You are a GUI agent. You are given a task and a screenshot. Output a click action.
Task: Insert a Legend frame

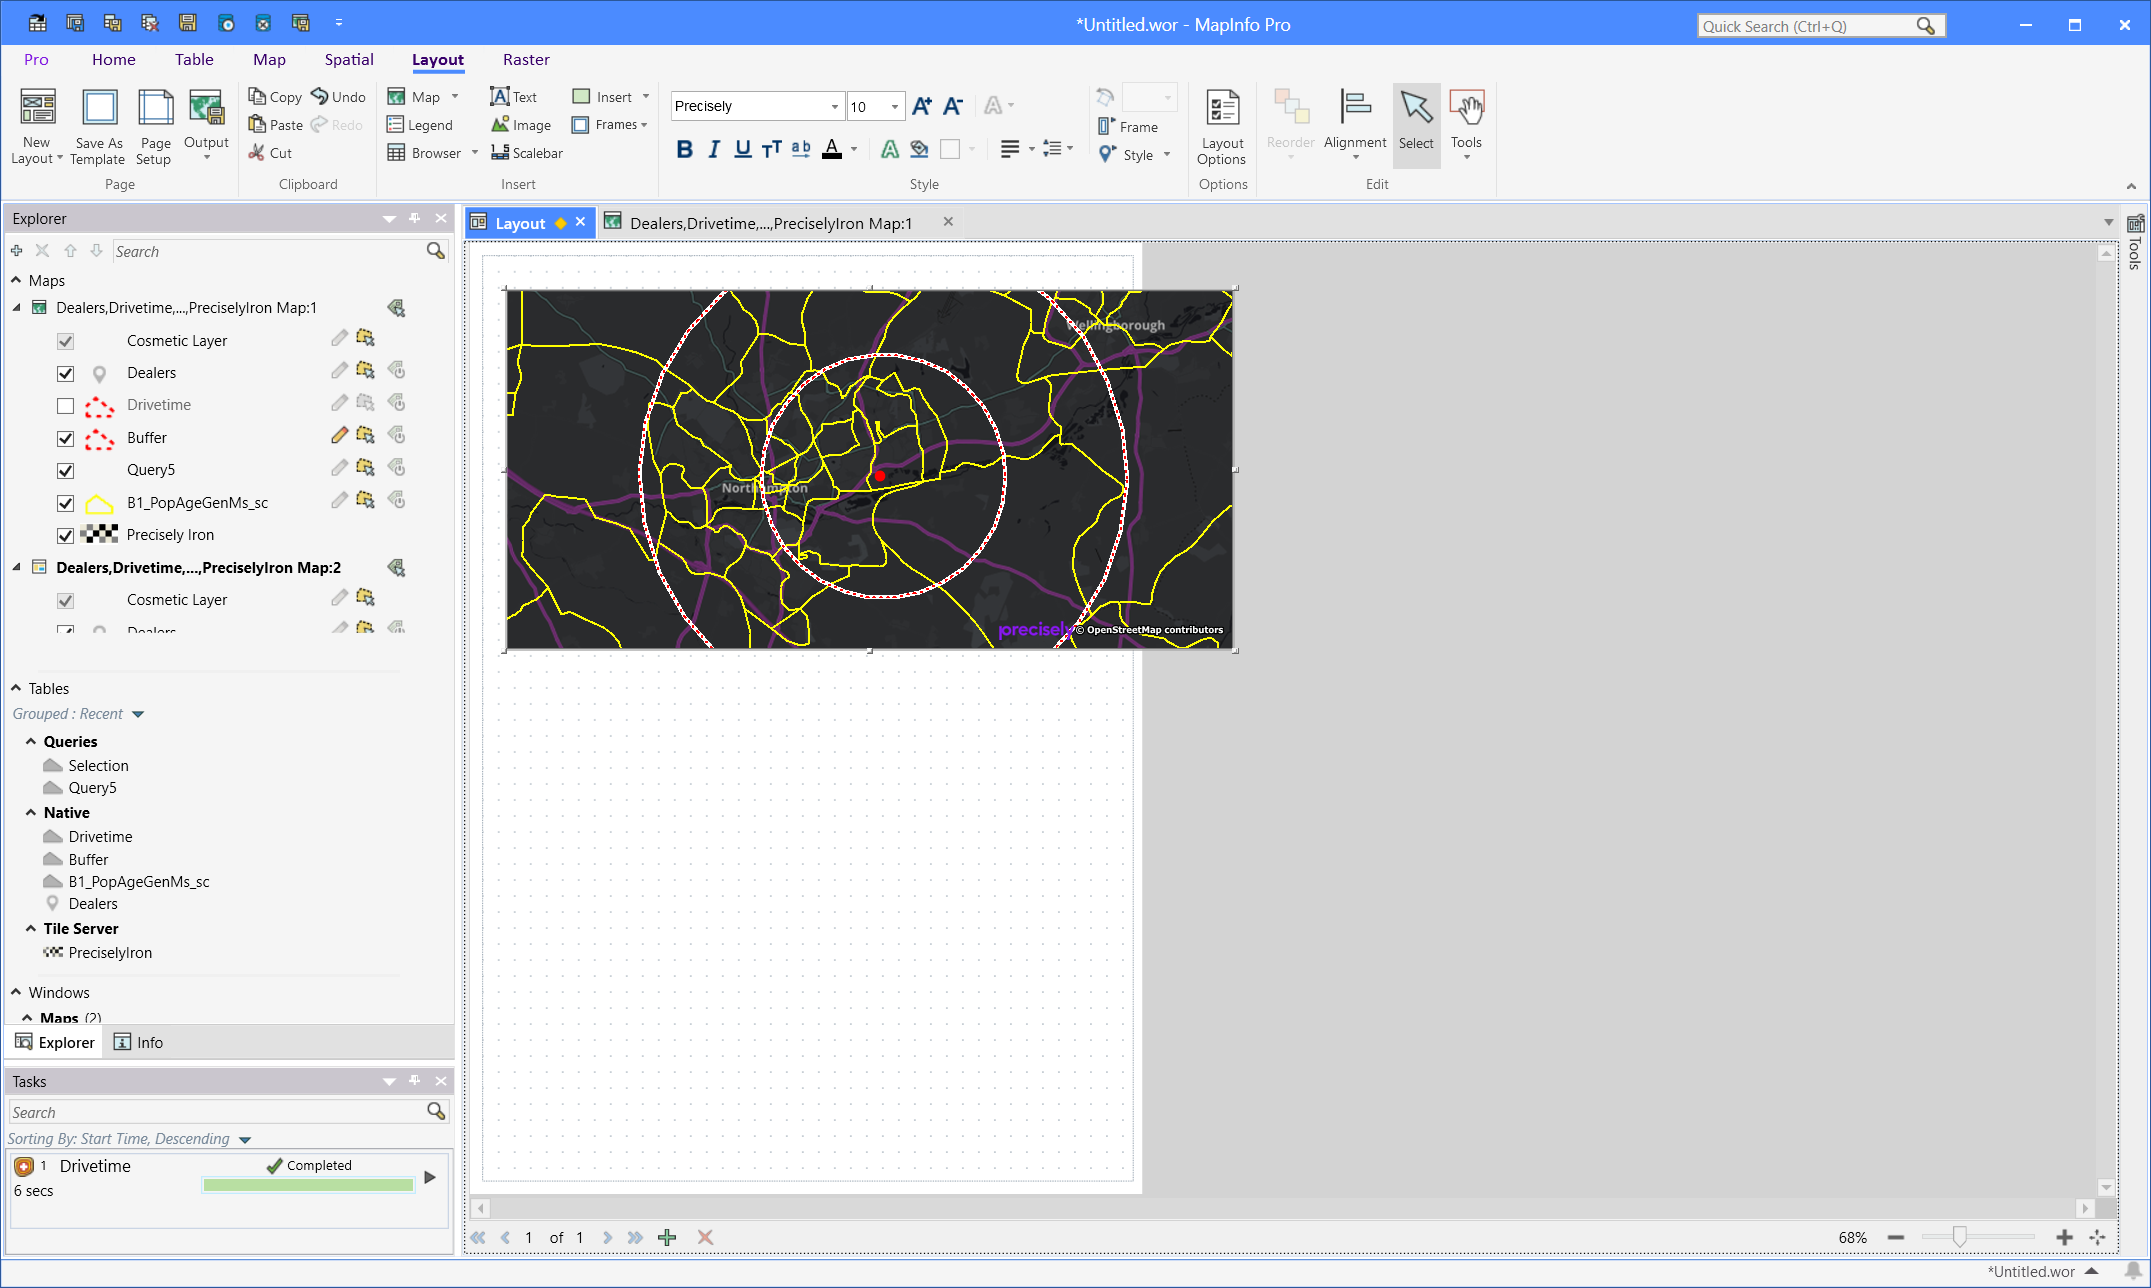click(420, 125)
